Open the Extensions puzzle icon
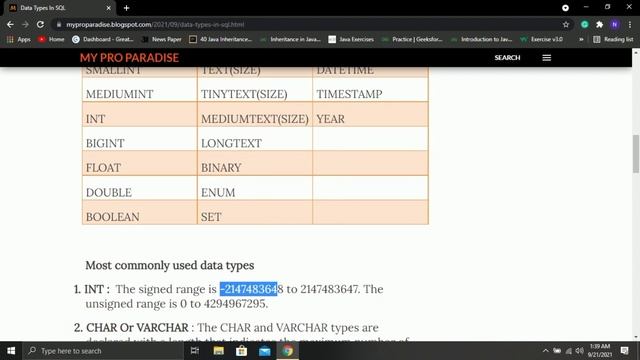Screen dimensions: 640x360 [x=600, y=24]
